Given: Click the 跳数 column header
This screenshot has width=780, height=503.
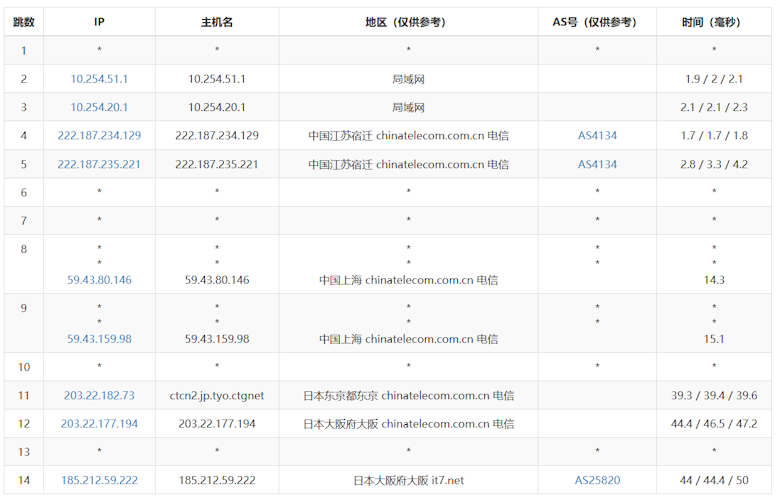Looking at the screenshot, I should (x=24, y=22).
